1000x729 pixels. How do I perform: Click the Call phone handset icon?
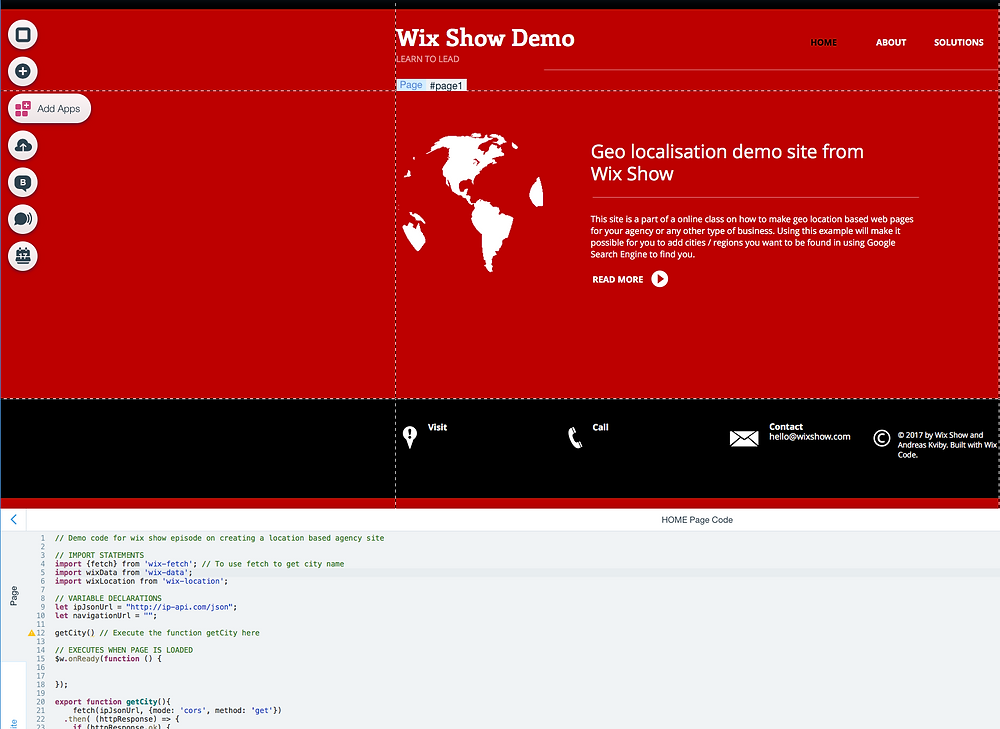pyautogui.click(x=575, y=438)
